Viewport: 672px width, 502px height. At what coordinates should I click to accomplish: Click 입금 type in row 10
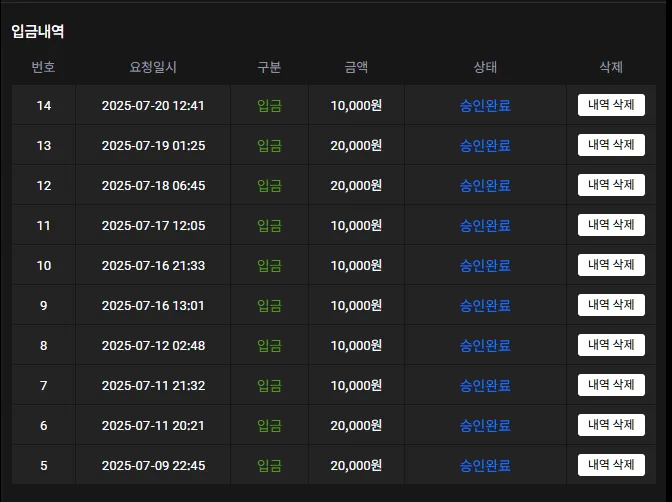(269, 266)
